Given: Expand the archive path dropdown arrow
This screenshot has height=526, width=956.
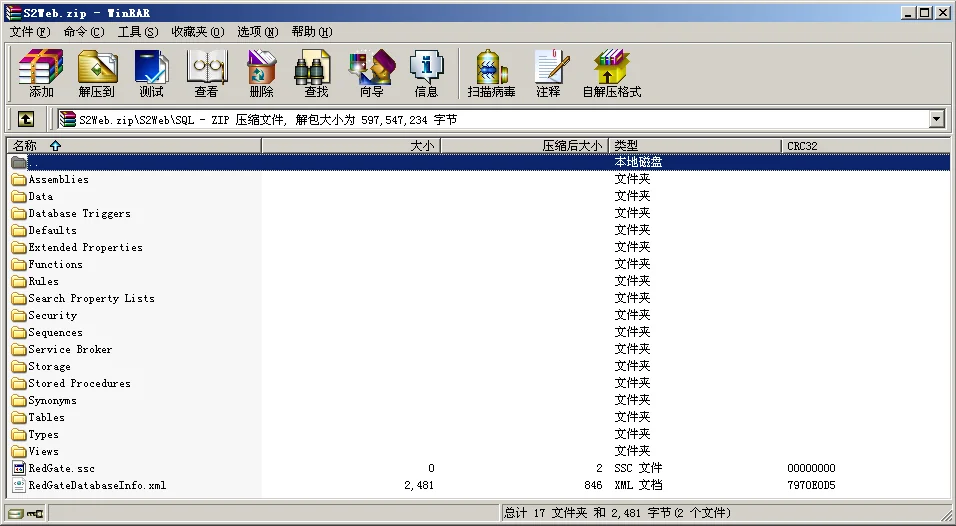Looking at the screenshot, I should pyautogui.click(x=937, y=120).
